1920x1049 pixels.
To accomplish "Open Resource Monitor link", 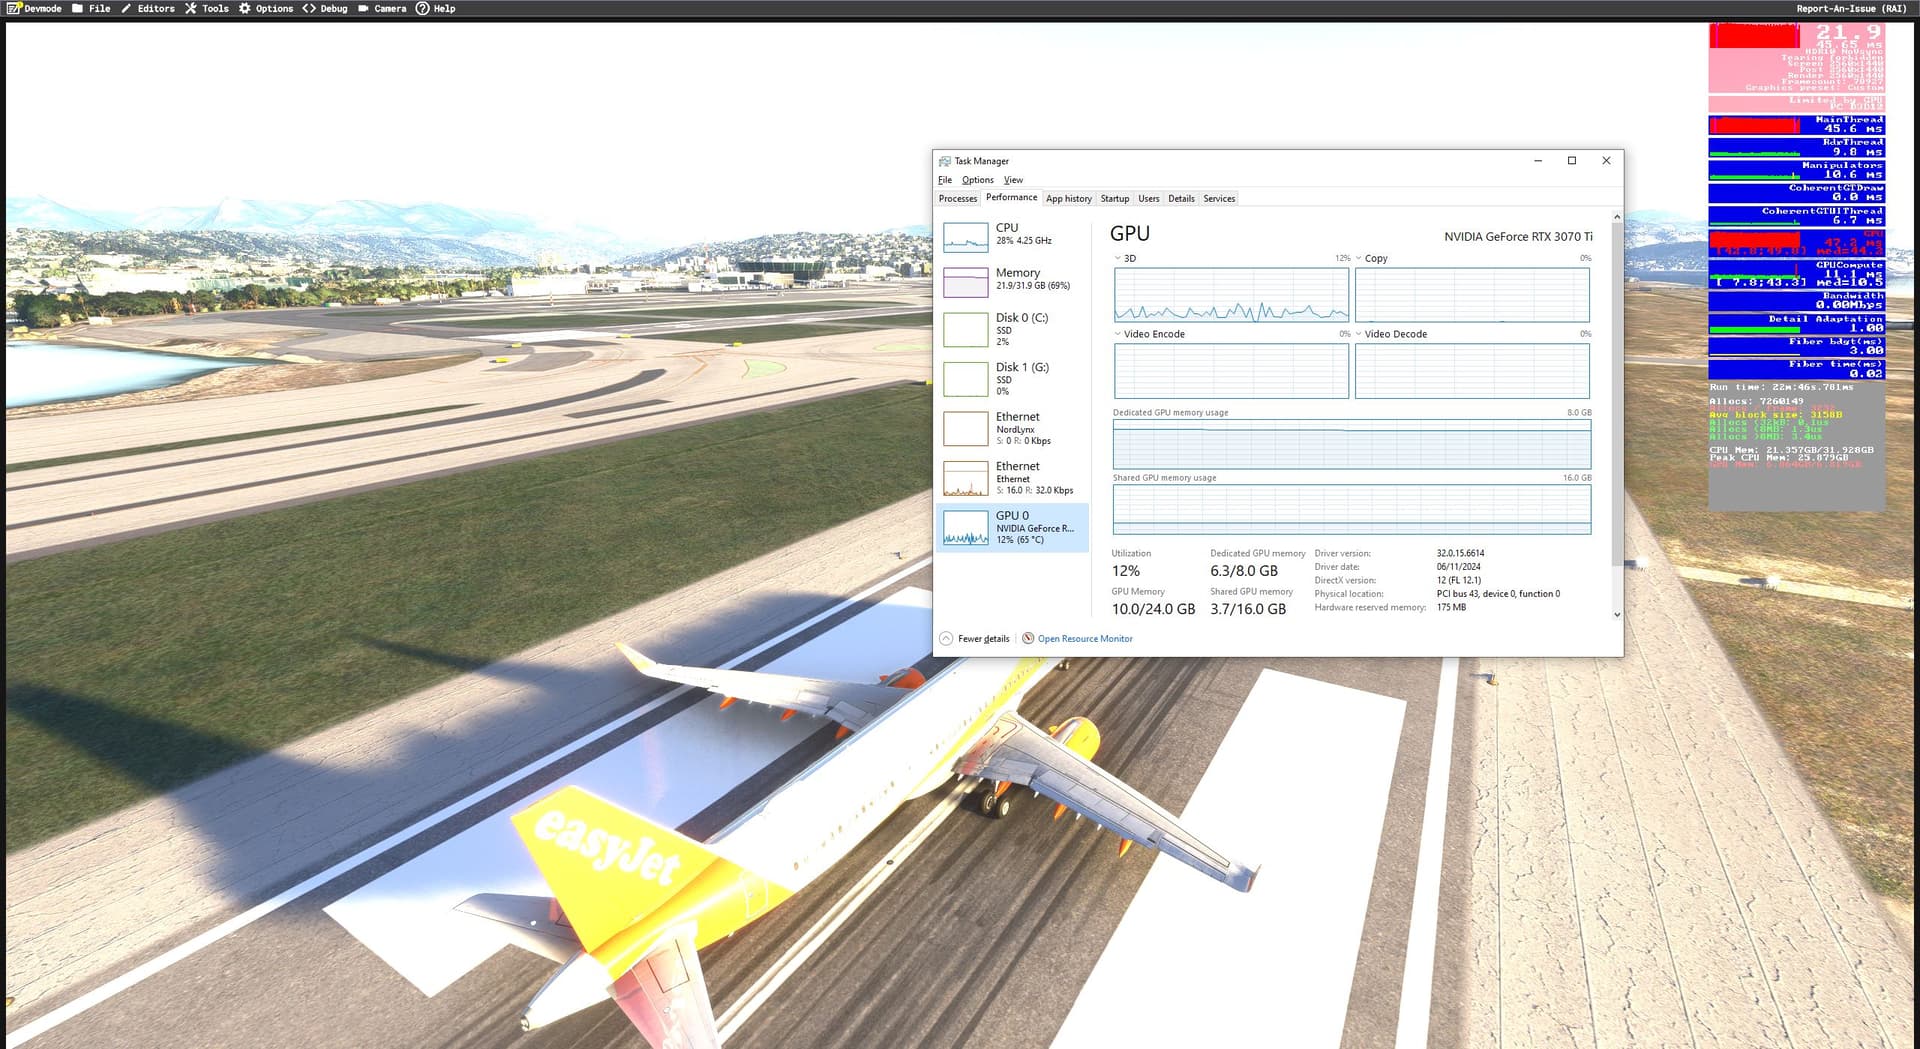I will click(x=1077, y=639).
